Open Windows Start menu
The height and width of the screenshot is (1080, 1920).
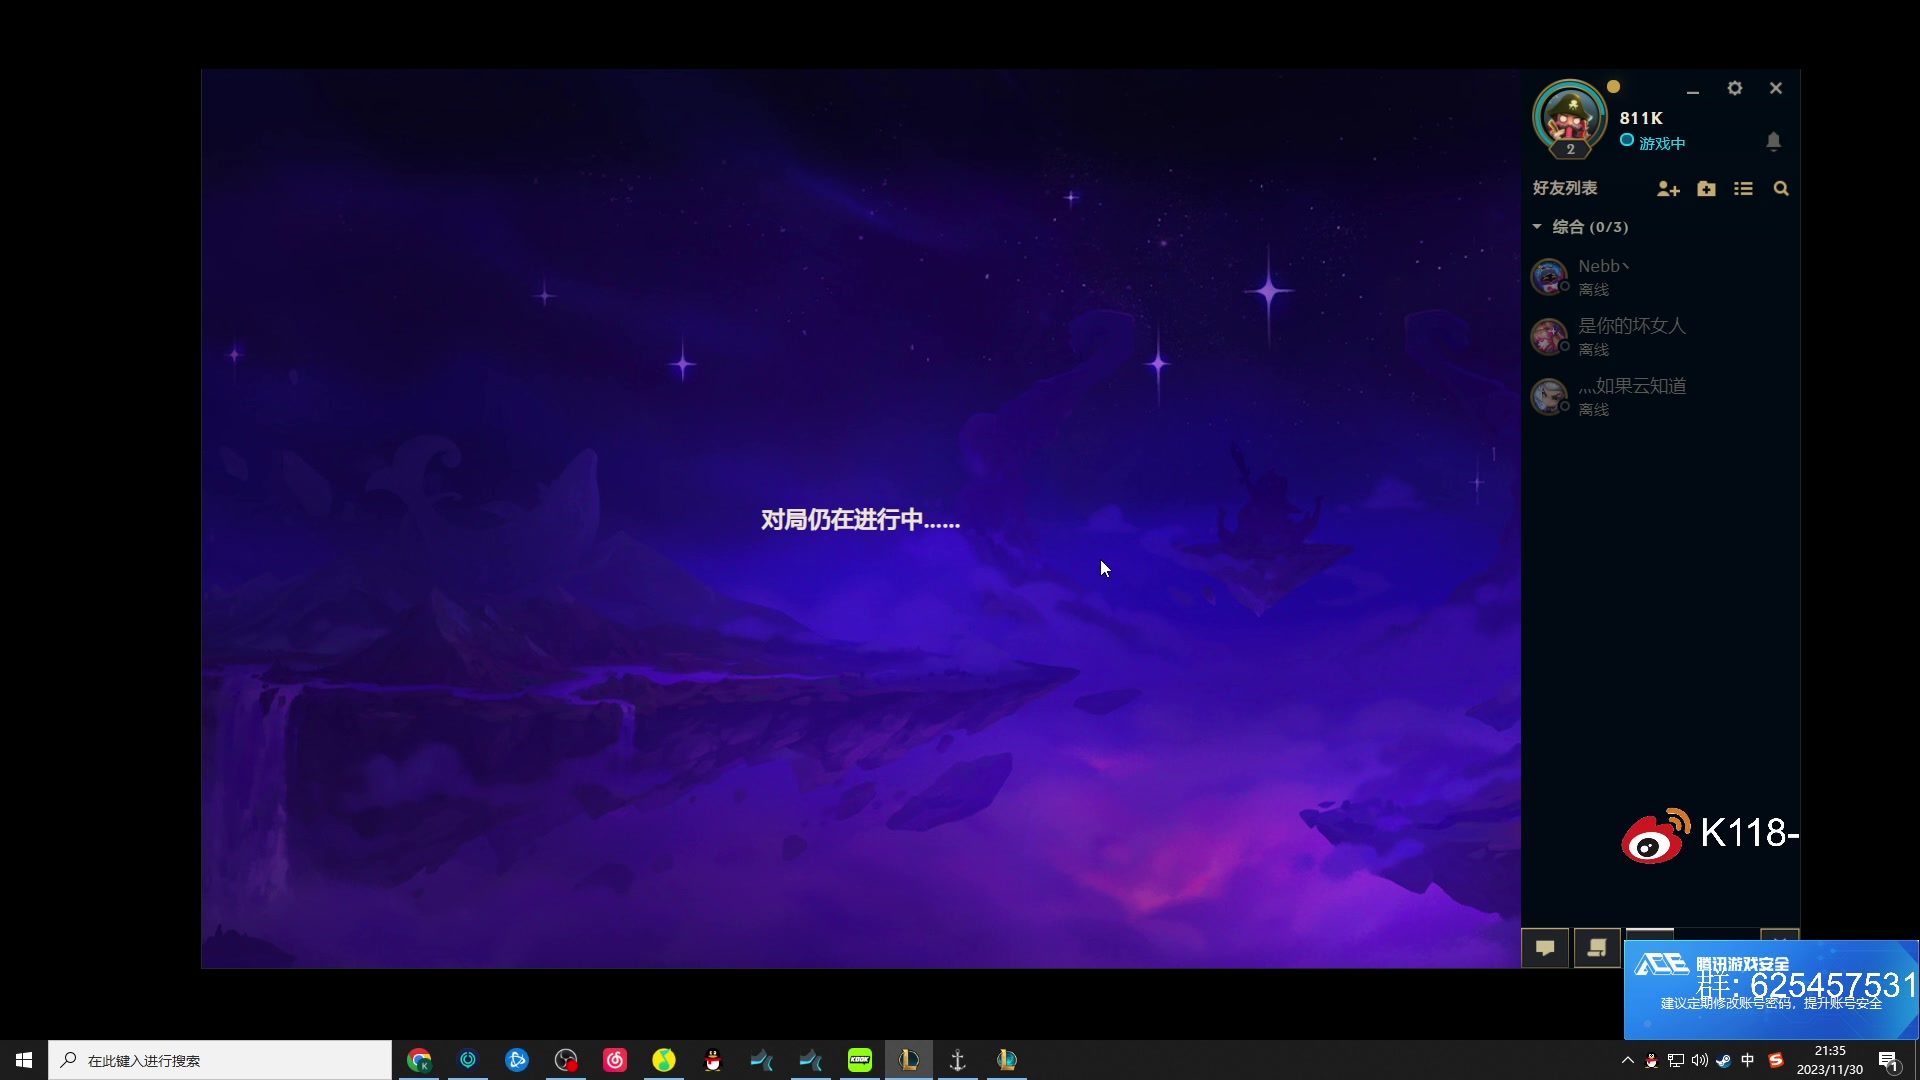pyautogui.click(x=24, y=1060)
